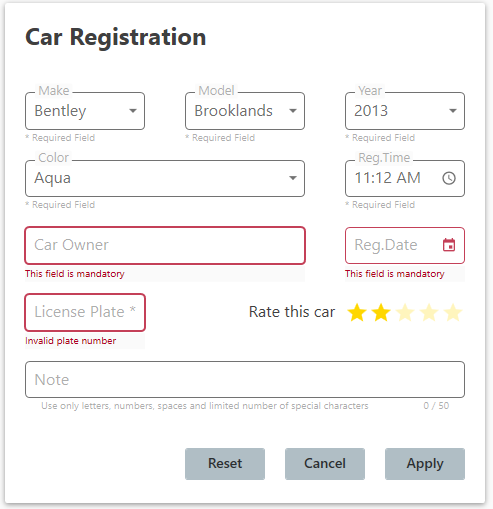The image size is (493, 509).
Task: Choose the fourth rating star
Action: [x=429, y=312]
